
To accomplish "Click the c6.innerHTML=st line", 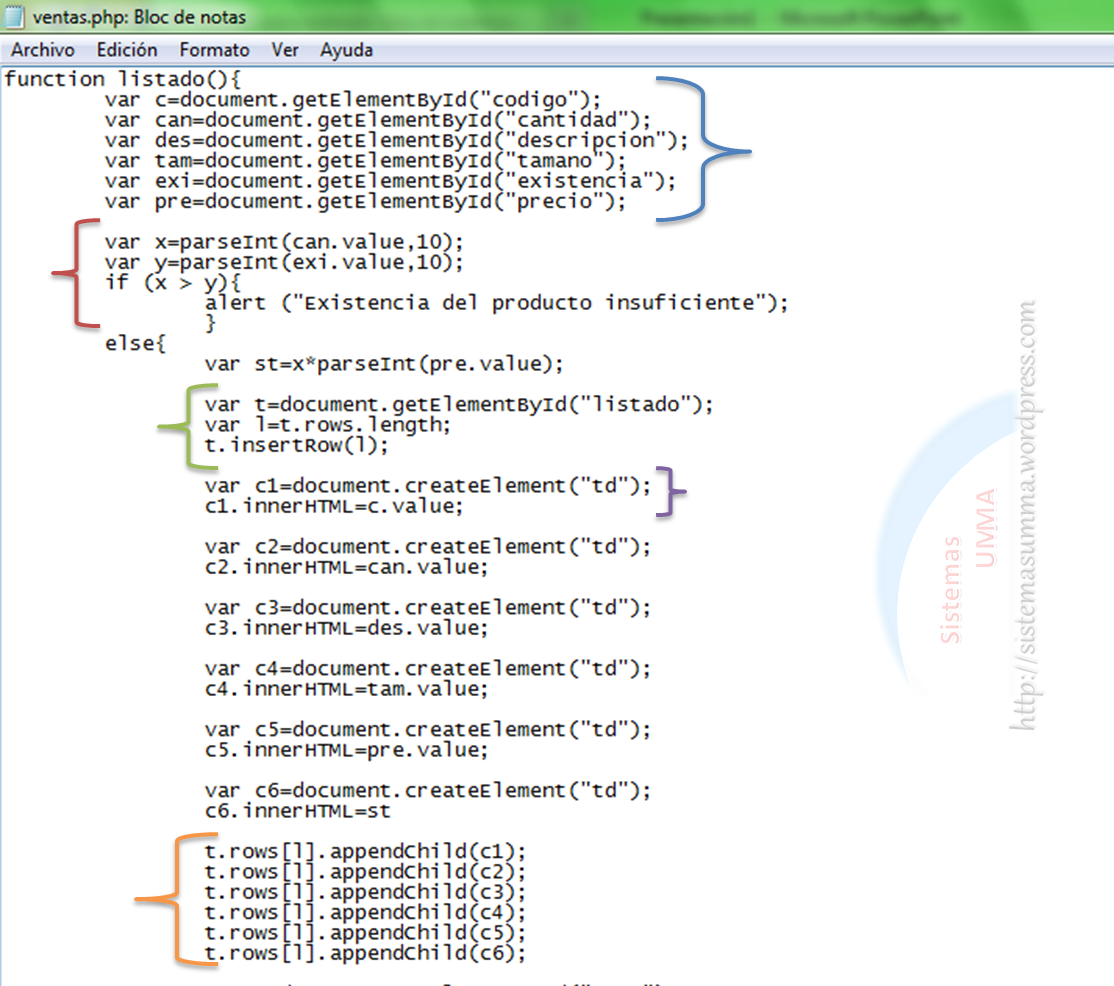I will (297, 811).
